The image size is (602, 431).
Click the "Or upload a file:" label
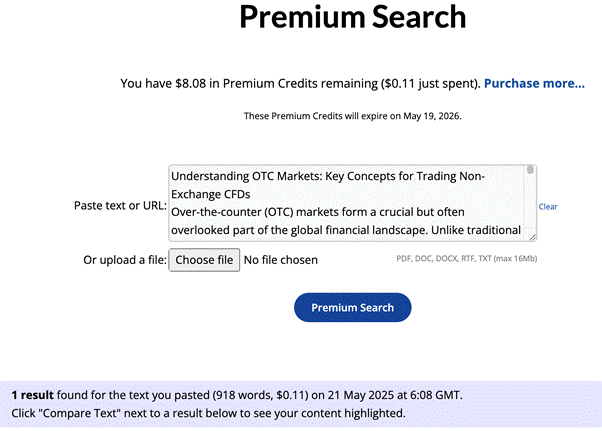(x=124, y=260)
